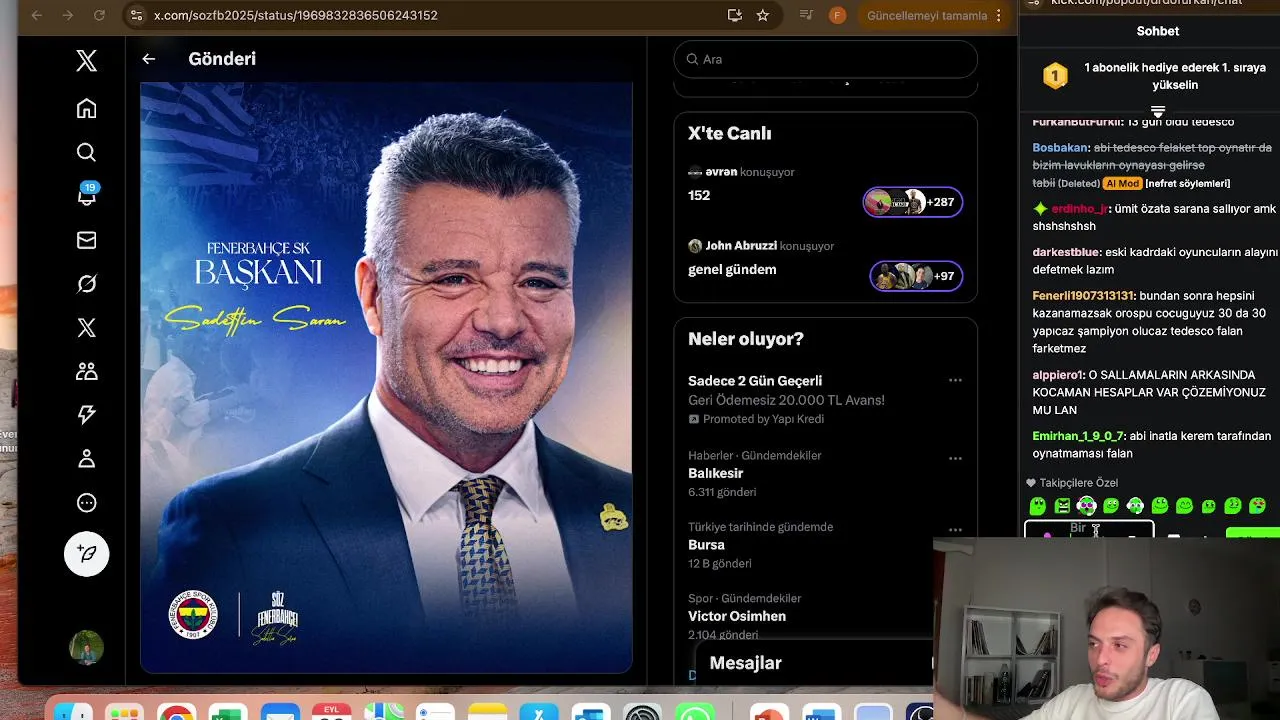The height and width of the screenshot is (720, 1280).
Task: Open more options for Yapı Kredi ad
Action: (955, 380)
